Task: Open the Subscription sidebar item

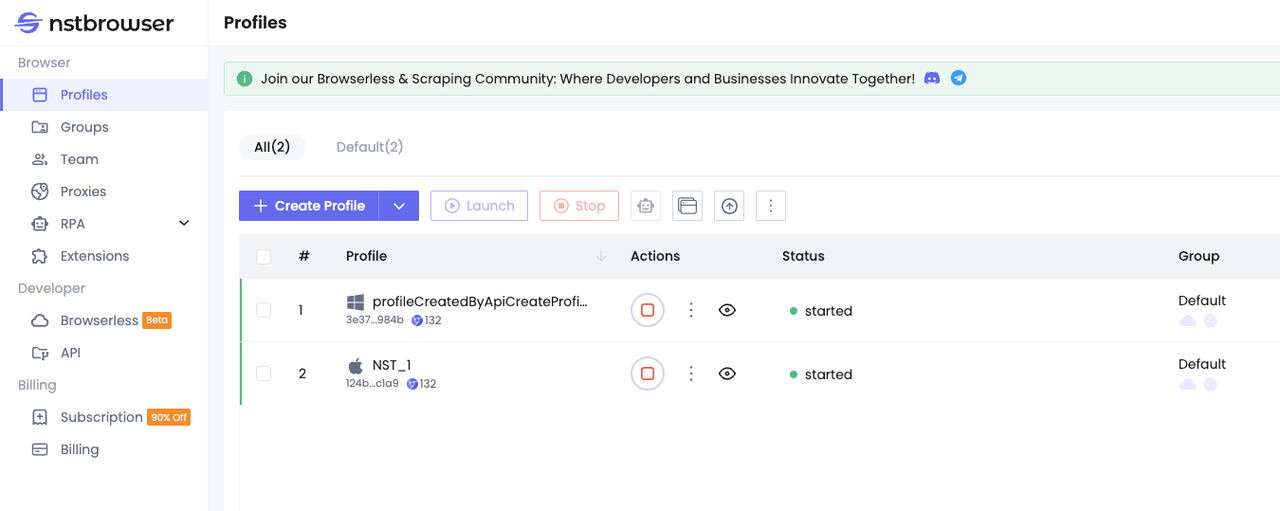Action: pyautogui.click(x=104, y=417)
